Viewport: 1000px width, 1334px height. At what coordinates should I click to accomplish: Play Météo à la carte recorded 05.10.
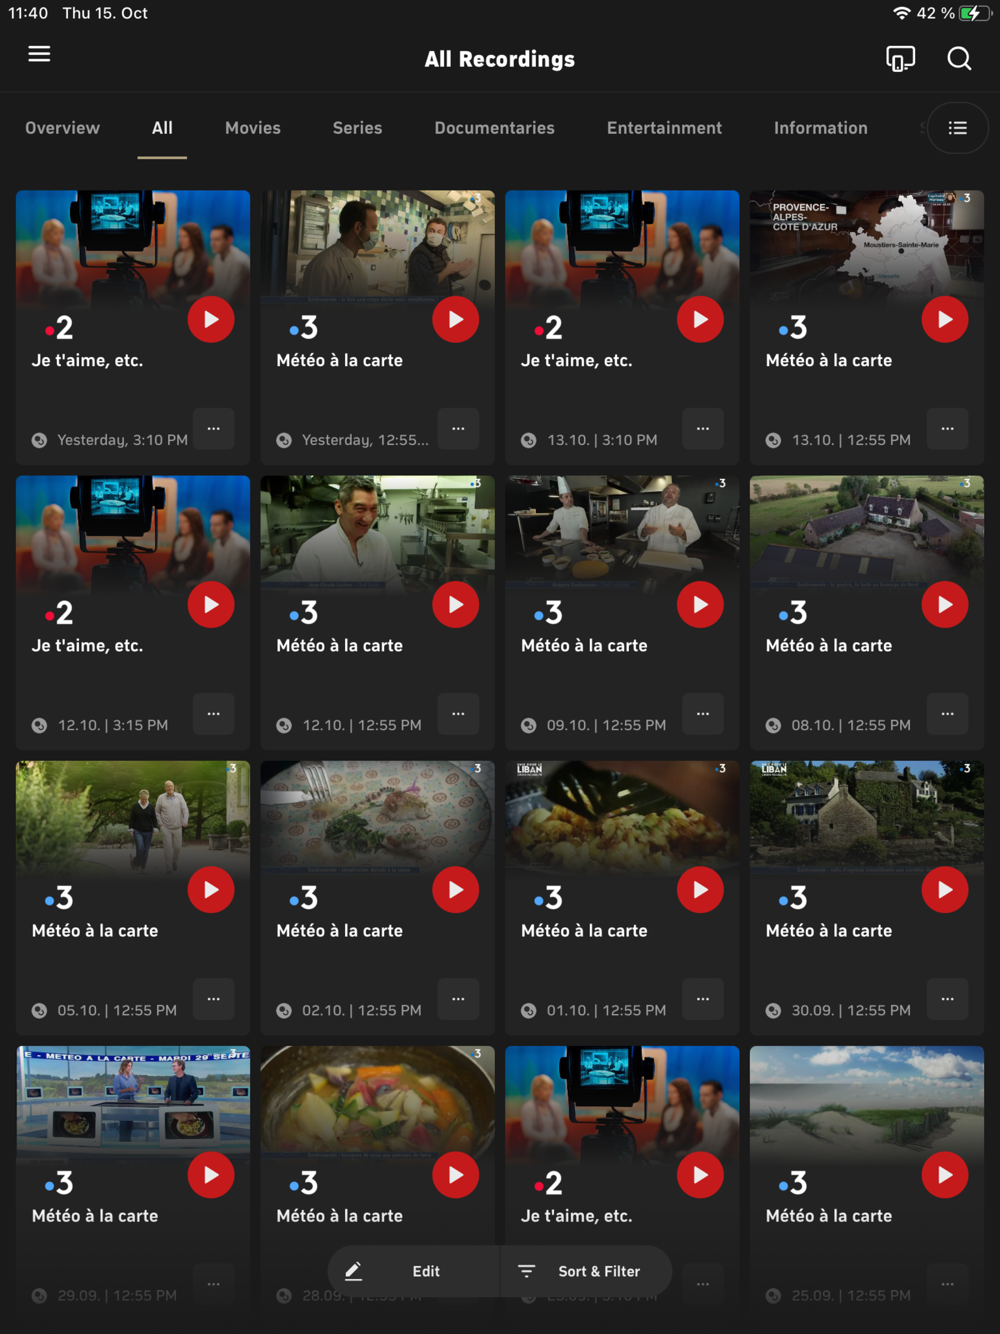pos(211,890)
